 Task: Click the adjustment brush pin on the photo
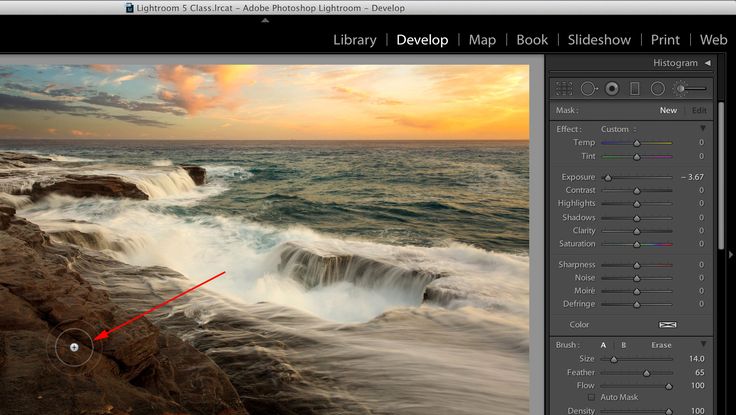75,346
